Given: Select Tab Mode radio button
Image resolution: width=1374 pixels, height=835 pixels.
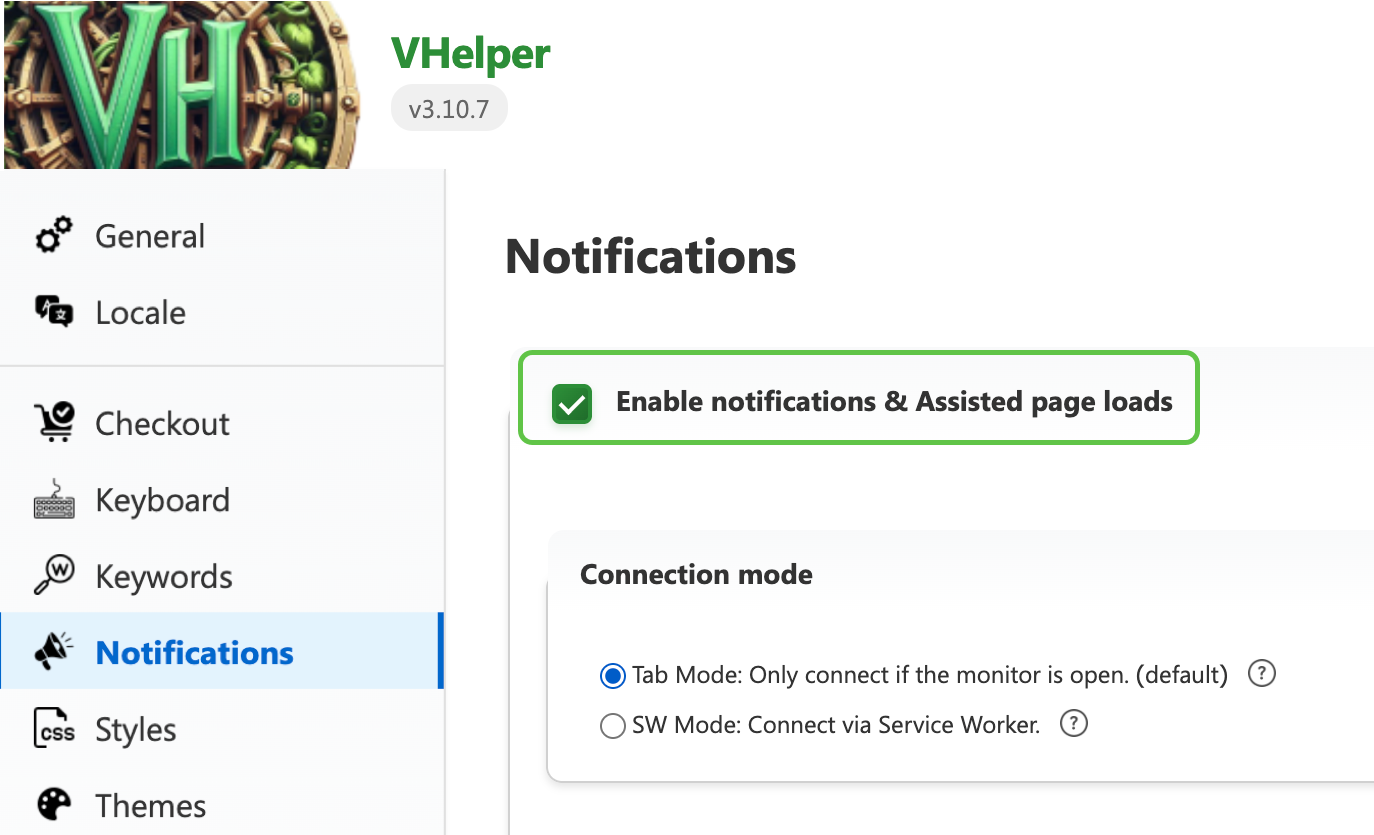Looking at the screenshot, I should pyautogui.click(x=612, y=676).
